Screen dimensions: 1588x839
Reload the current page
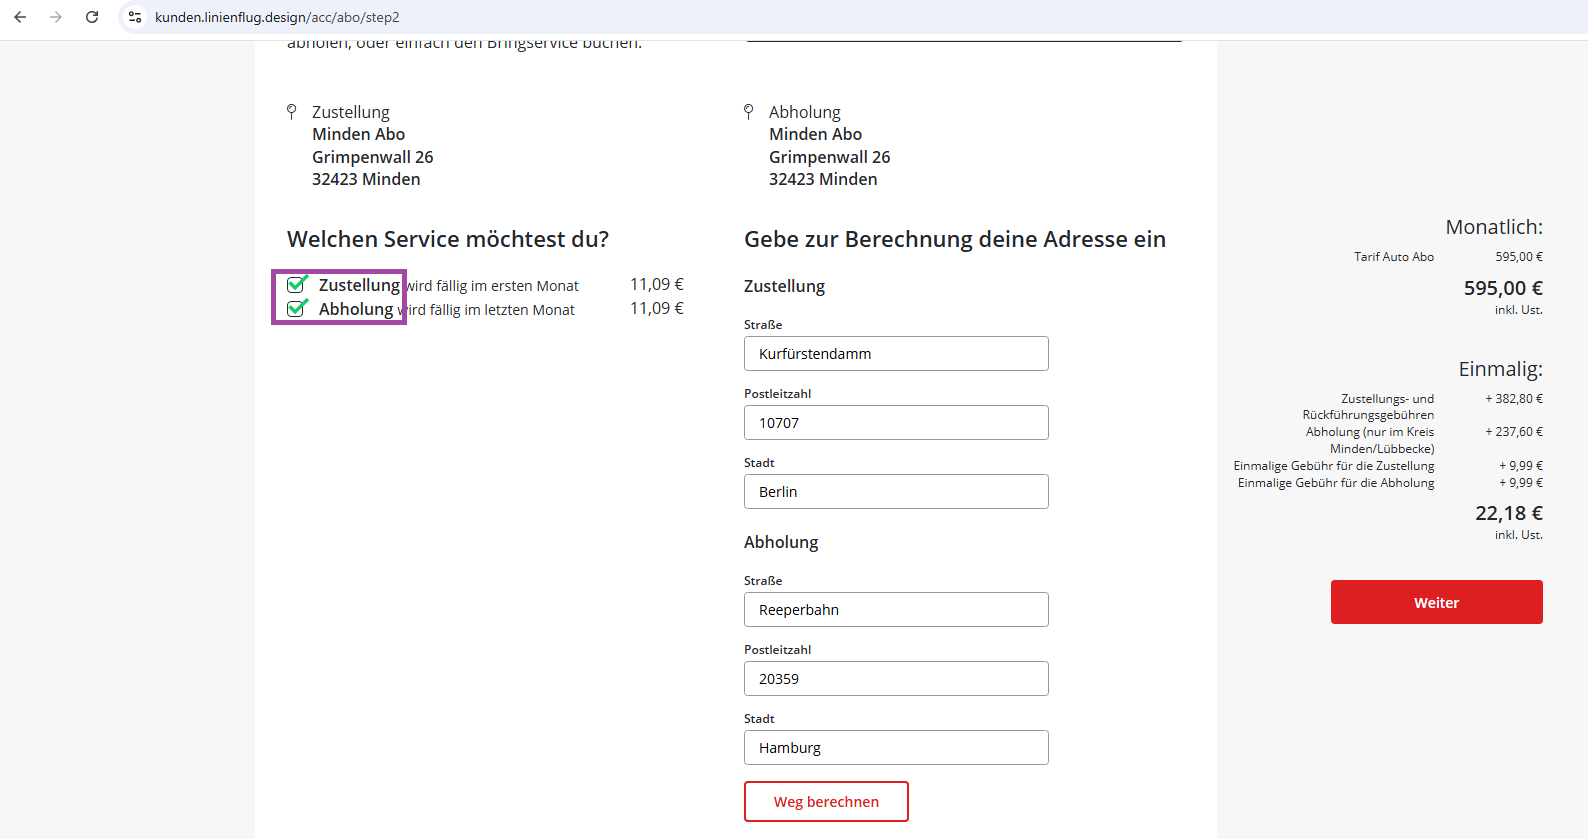point(92,17)
